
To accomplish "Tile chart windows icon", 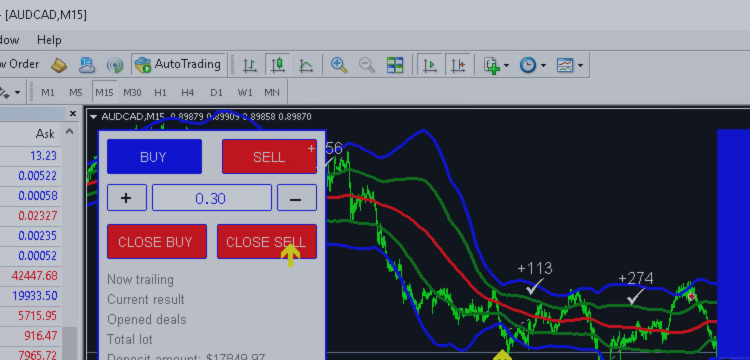I will click(395, 65).
